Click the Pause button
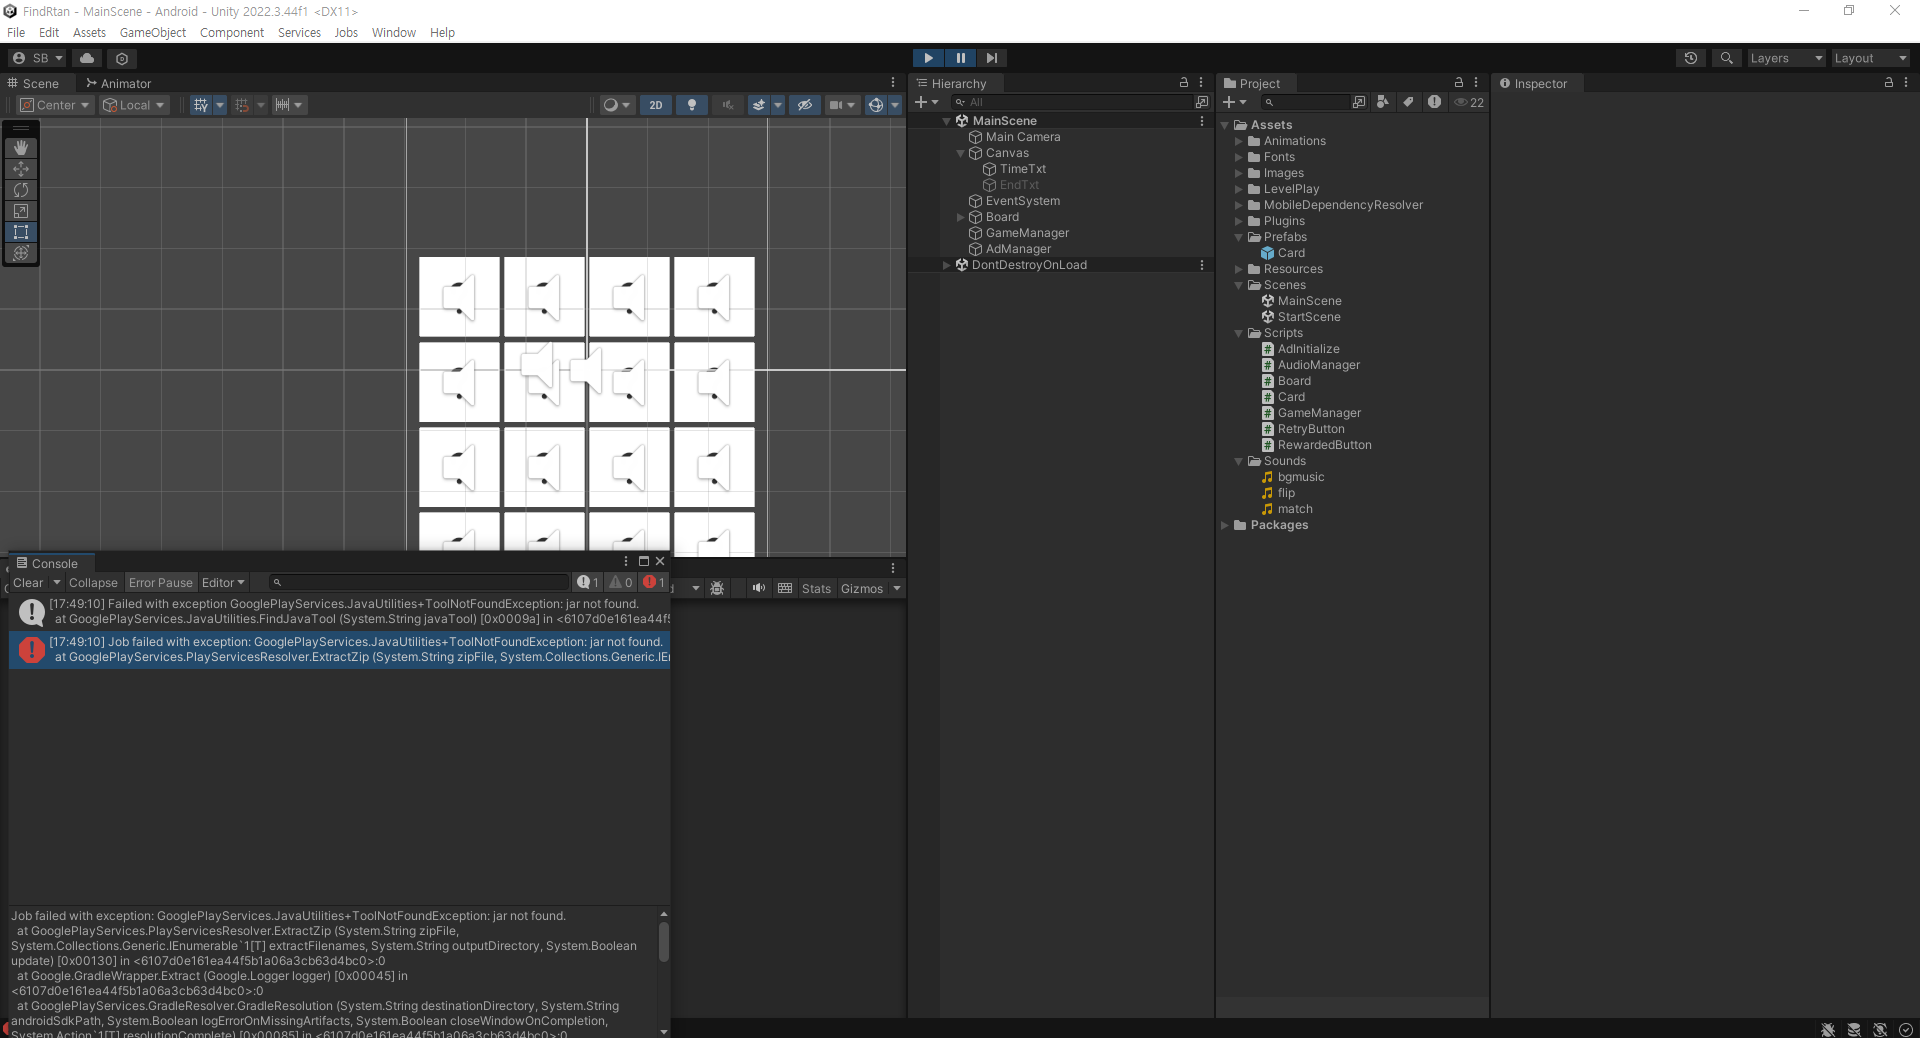This screenshot has height=1038, width=1920. pyautogui.click(x=960, y=58)
